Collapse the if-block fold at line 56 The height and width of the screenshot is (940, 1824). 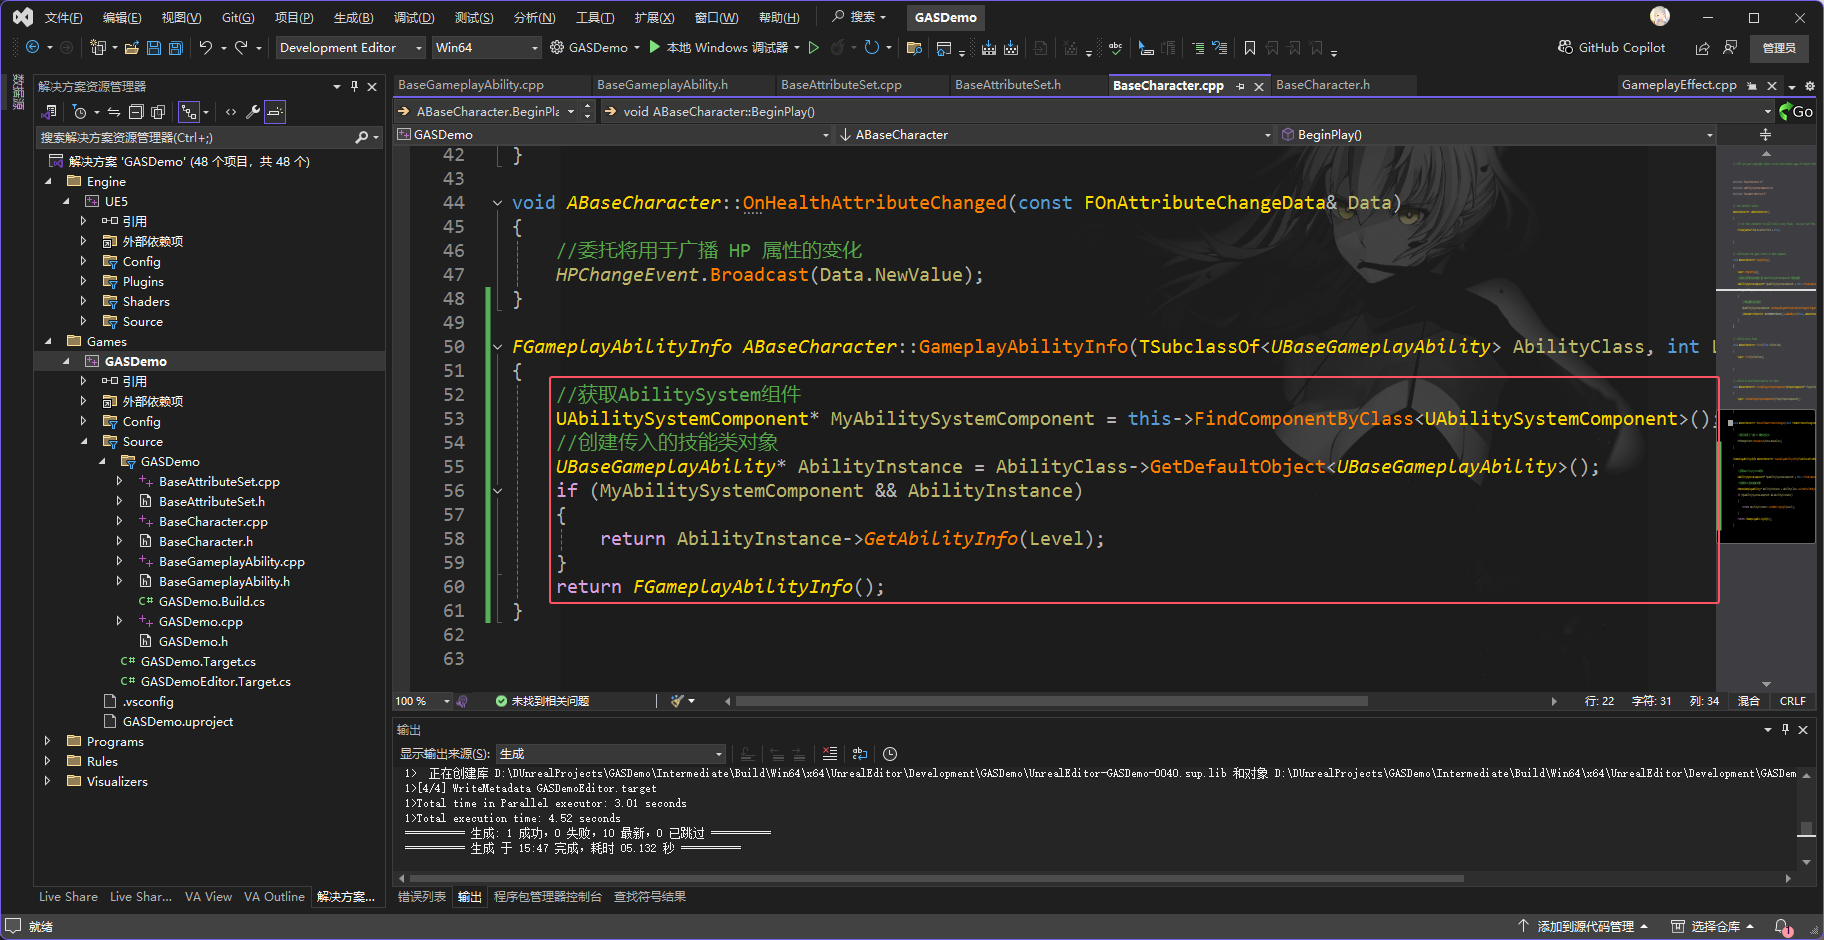click(x=497, y=491)
